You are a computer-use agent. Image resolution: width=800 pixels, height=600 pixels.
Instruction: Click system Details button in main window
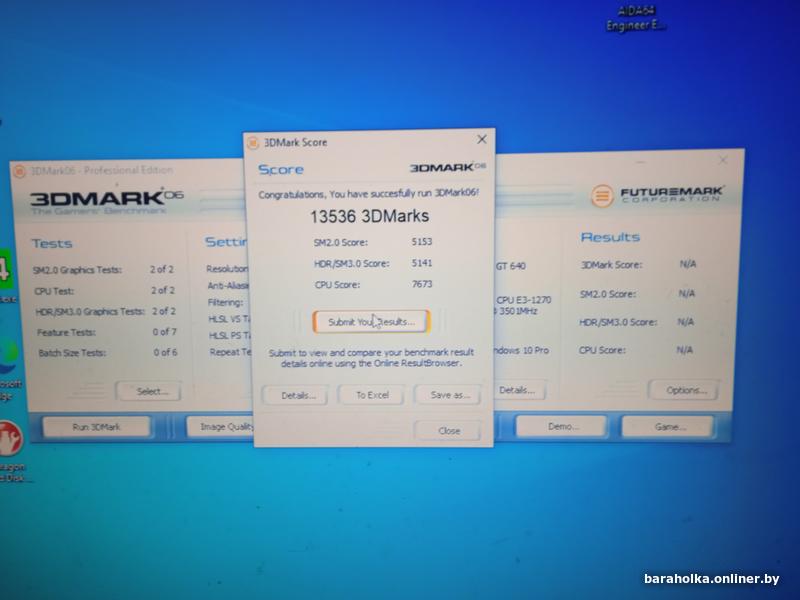[517, 390]
